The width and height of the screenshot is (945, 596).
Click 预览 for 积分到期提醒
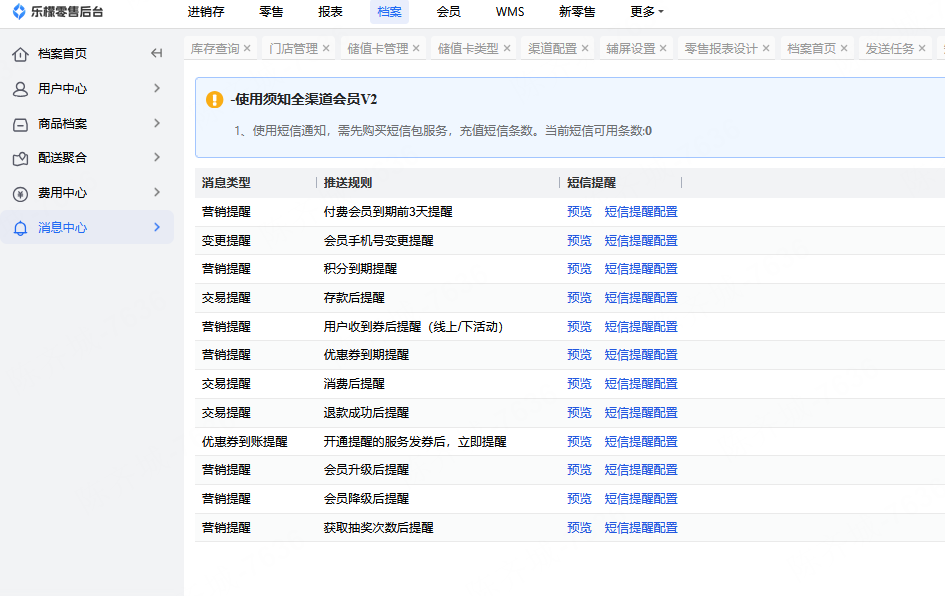[x=579, y=269]
